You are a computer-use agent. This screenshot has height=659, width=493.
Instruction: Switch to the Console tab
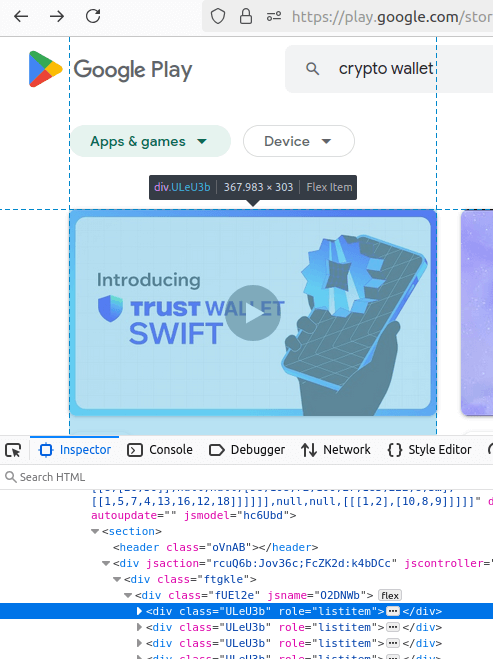pos(160,450)
